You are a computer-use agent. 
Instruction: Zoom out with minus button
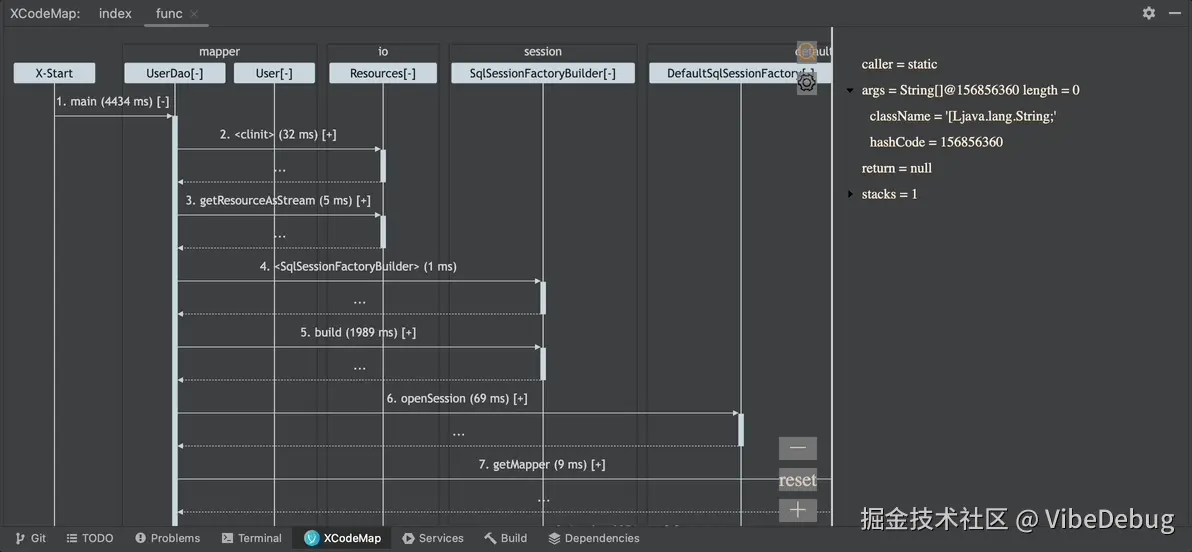point(797,448)
